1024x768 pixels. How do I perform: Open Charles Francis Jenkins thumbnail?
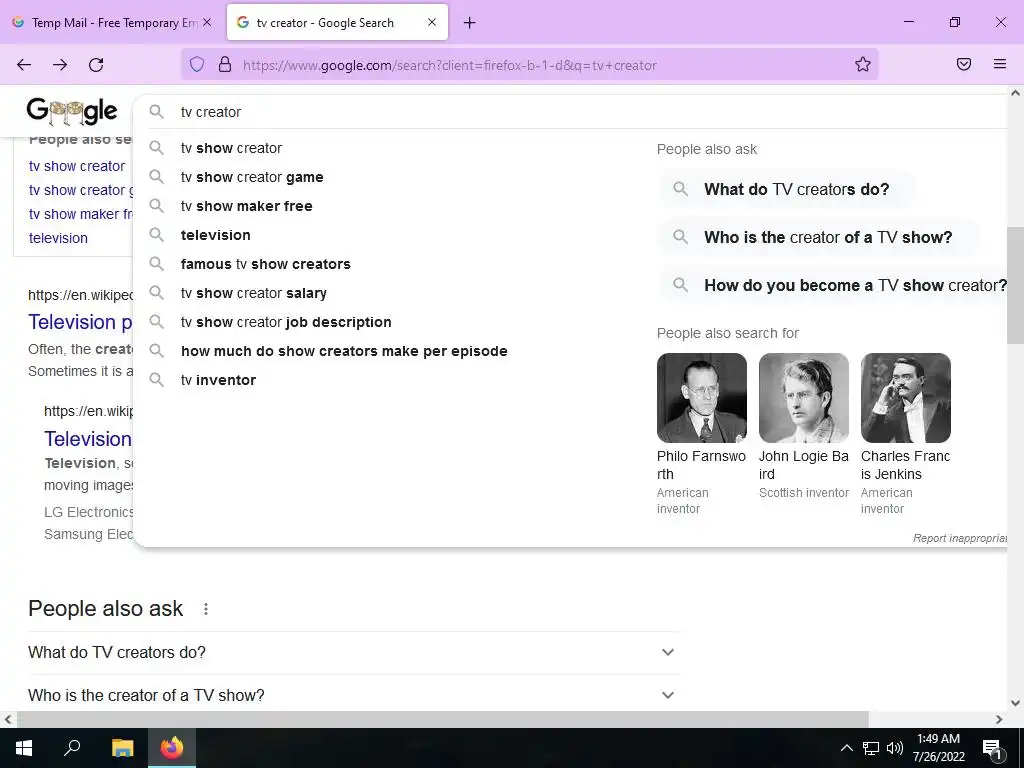[x=906, y=398]
